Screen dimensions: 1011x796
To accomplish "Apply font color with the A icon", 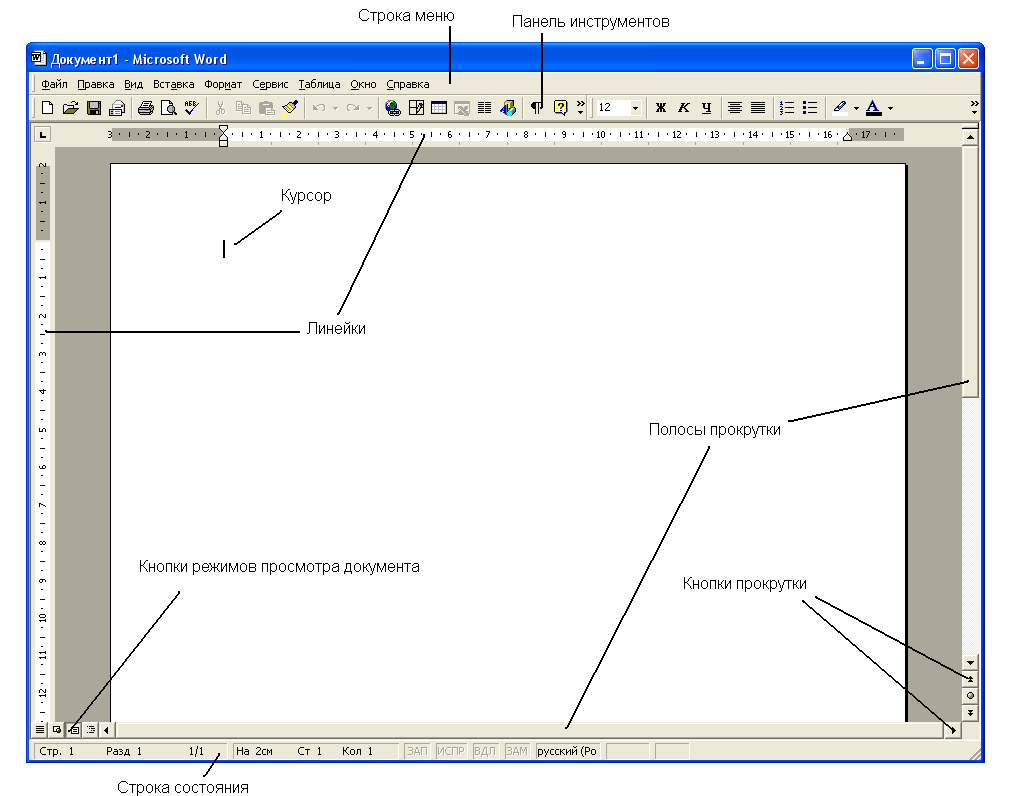I will click(873, 108).
